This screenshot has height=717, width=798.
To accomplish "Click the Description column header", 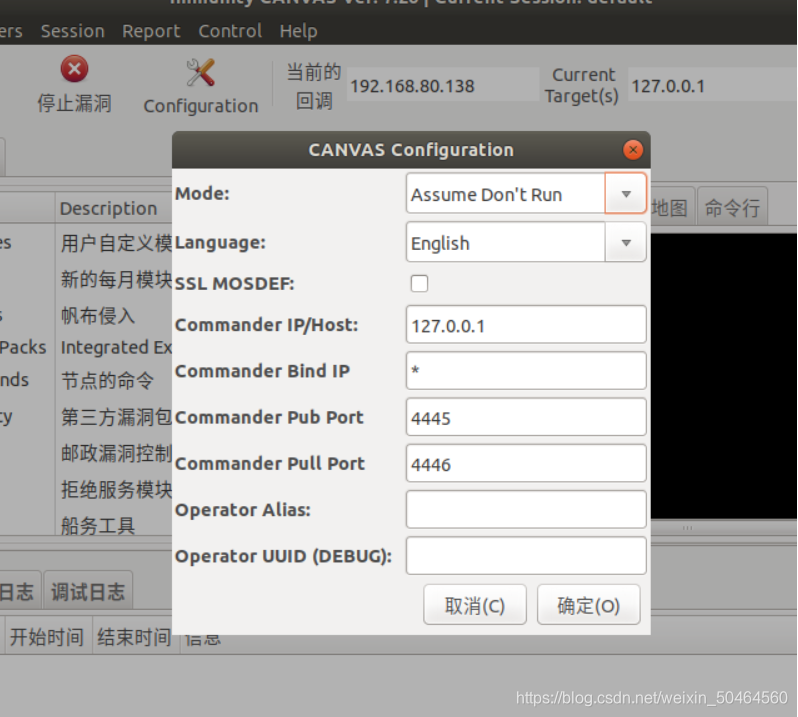I will 113,208.
